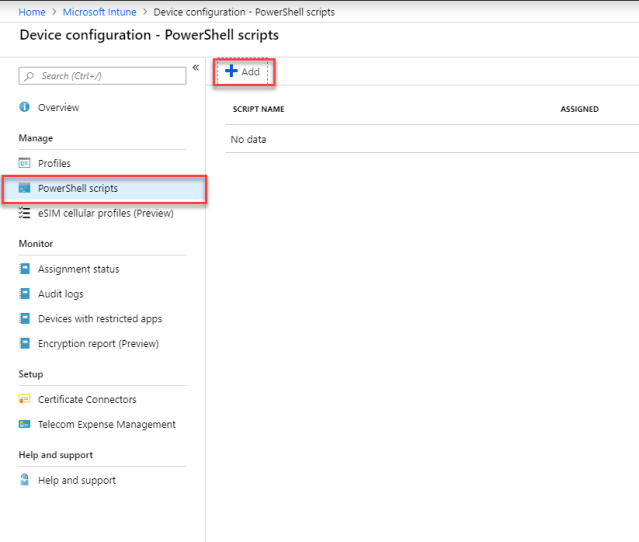Click the Profiles icon in sidebar
Image resolution: width=639 pixels, height=542 pixels.
(x=25, y=163)
